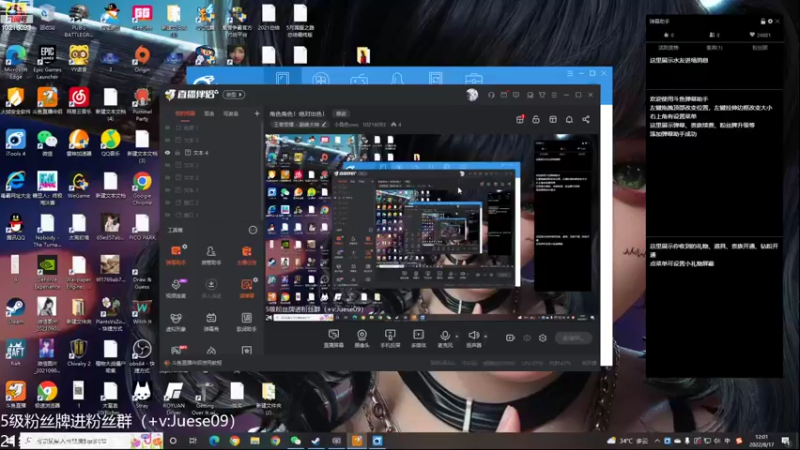Collapse the 工具箱 toolbox with the round button
Viewport: 800px width, 450px height.
click(x=253, y=230)
